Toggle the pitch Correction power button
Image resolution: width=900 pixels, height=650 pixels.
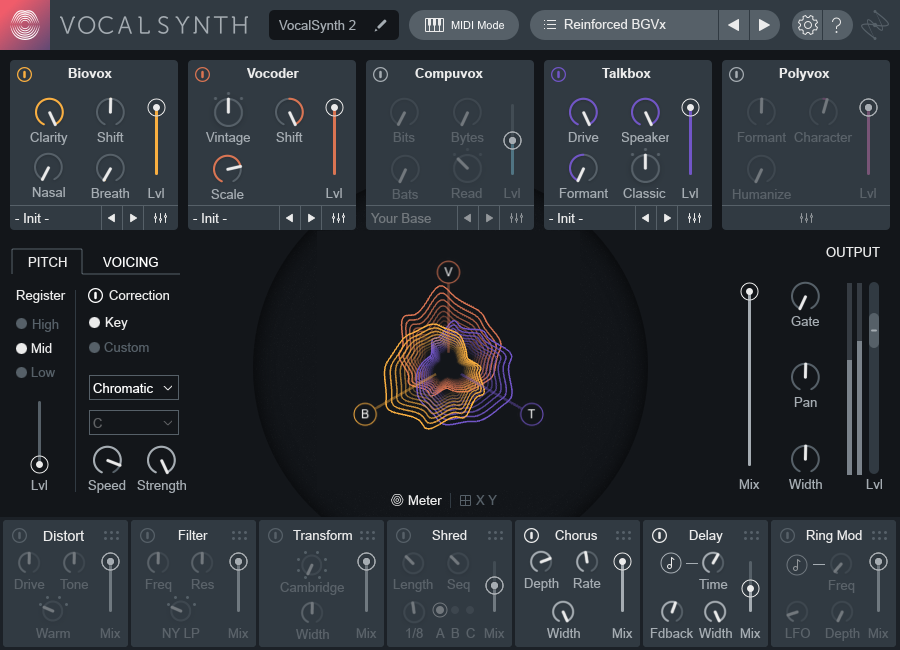pos(95,296)
